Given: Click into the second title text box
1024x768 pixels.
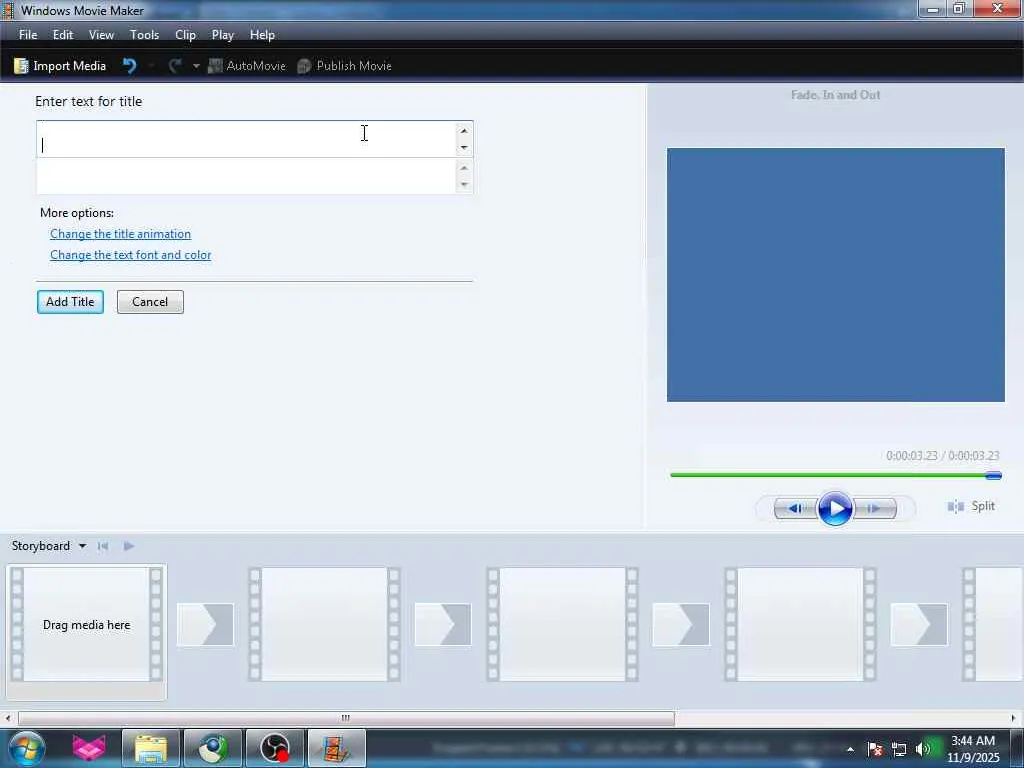Looking at the screenshot, I should pos(246,176).
